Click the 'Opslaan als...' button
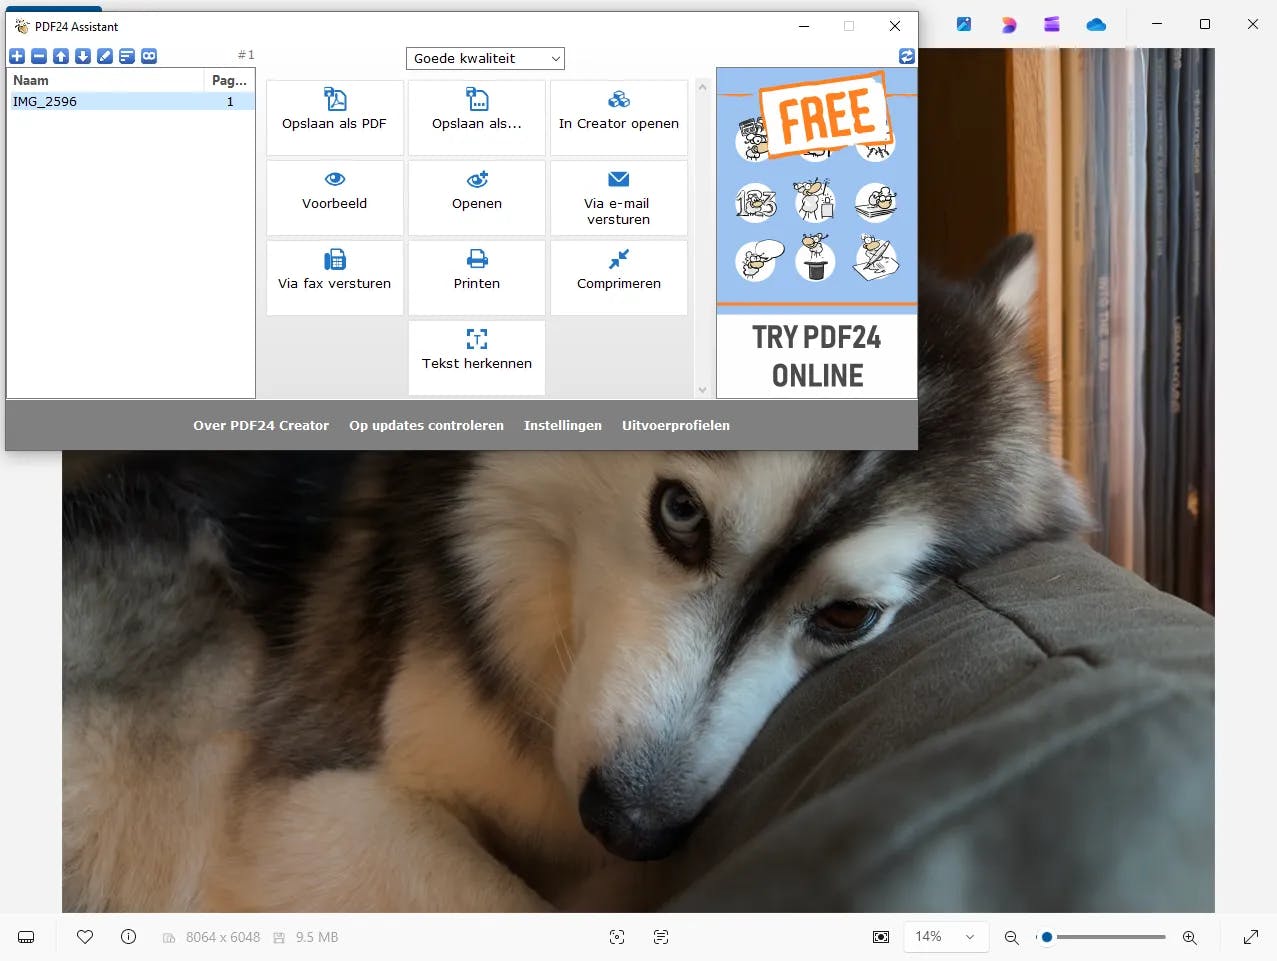Image resolution: width=1277 pixels, height=961 pixels. (x=477, y=118)
